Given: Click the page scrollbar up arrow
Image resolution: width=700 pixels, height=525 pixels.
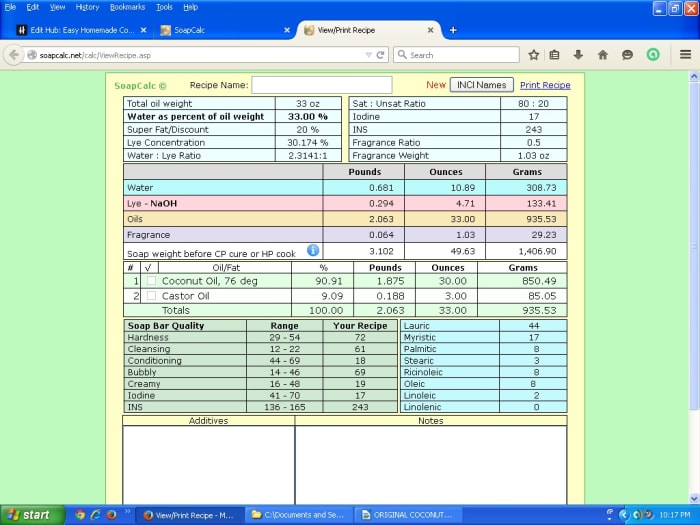Looking at the screenshot, I should pyautogui.click(x=694, y=76).
